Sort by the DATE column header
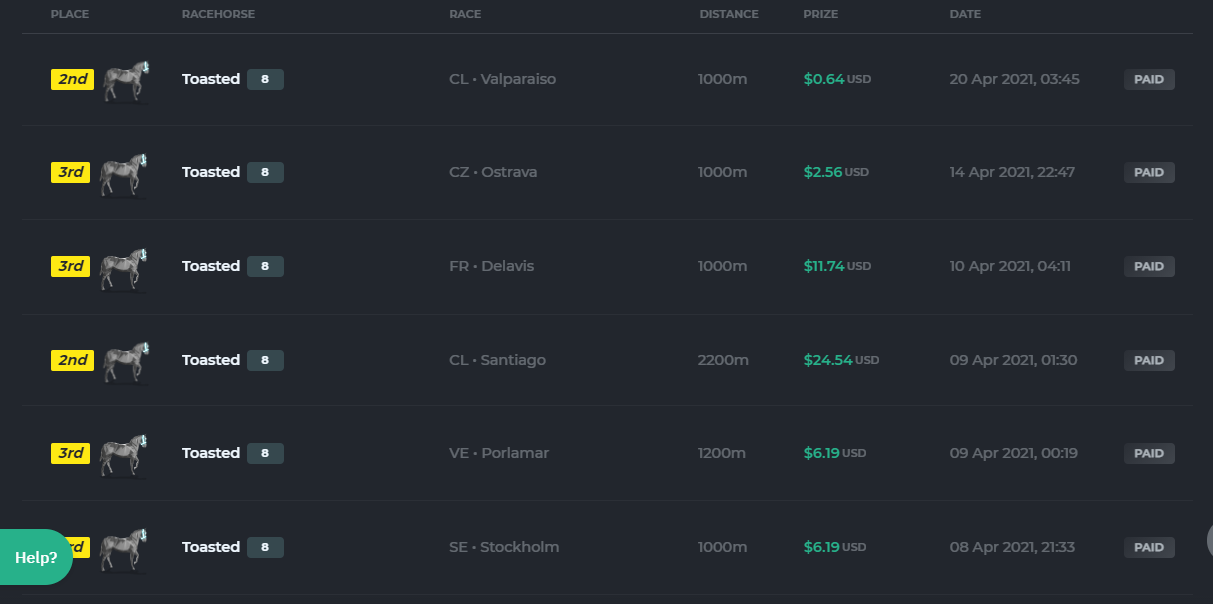1213x604 pixels. tap(965, 14)
